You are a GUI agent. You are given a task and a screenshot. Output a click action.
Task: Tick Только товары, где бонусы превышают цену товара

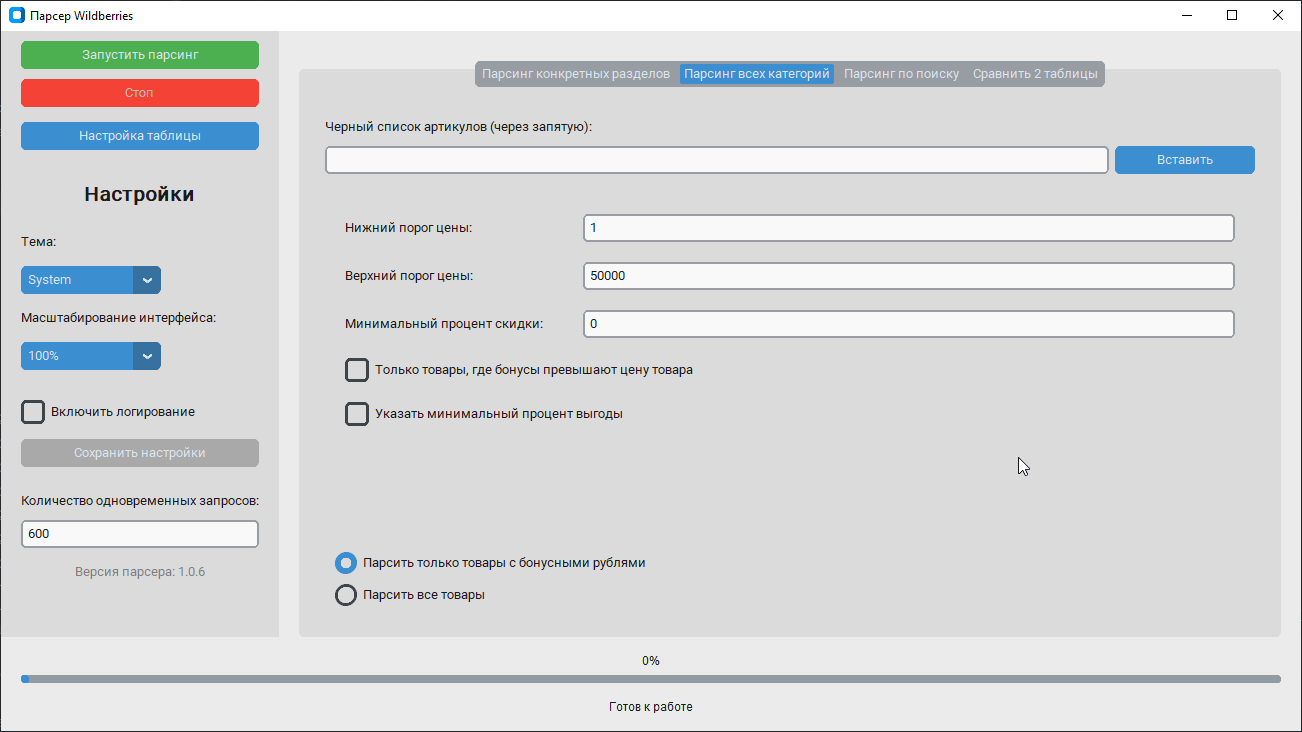tap(357, 370)
